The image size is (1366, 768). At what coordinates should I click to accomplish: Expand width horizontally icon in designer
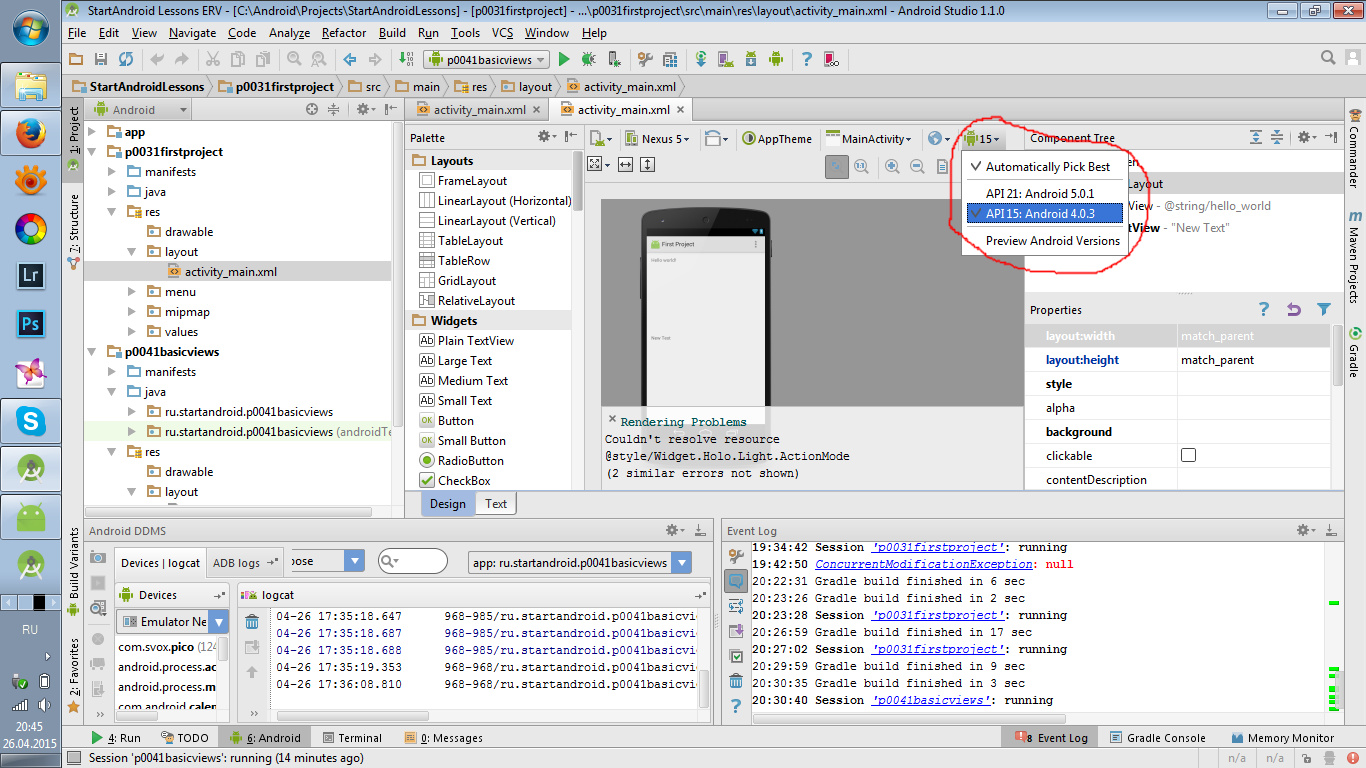[626, 164]
